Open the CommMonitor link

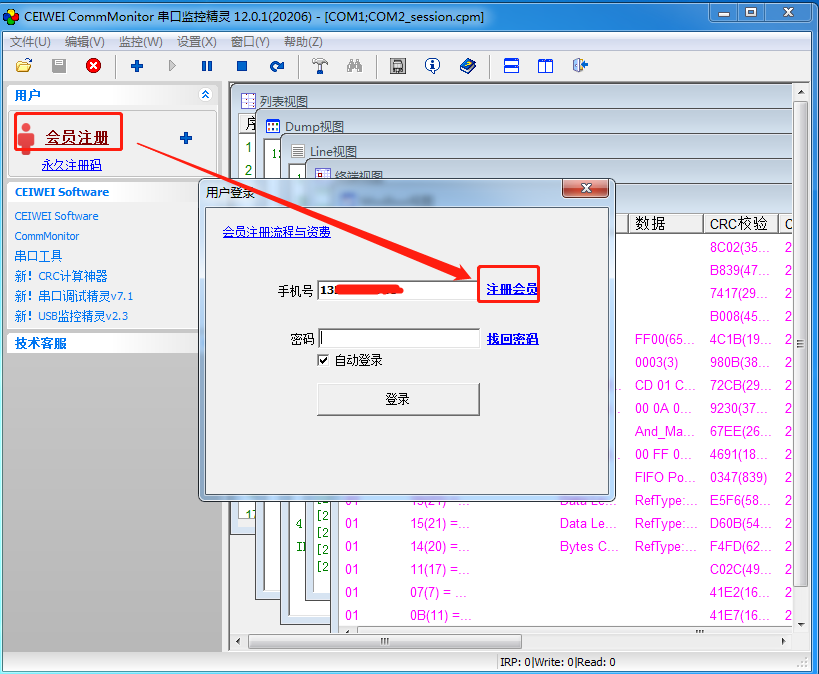(47, 236)
